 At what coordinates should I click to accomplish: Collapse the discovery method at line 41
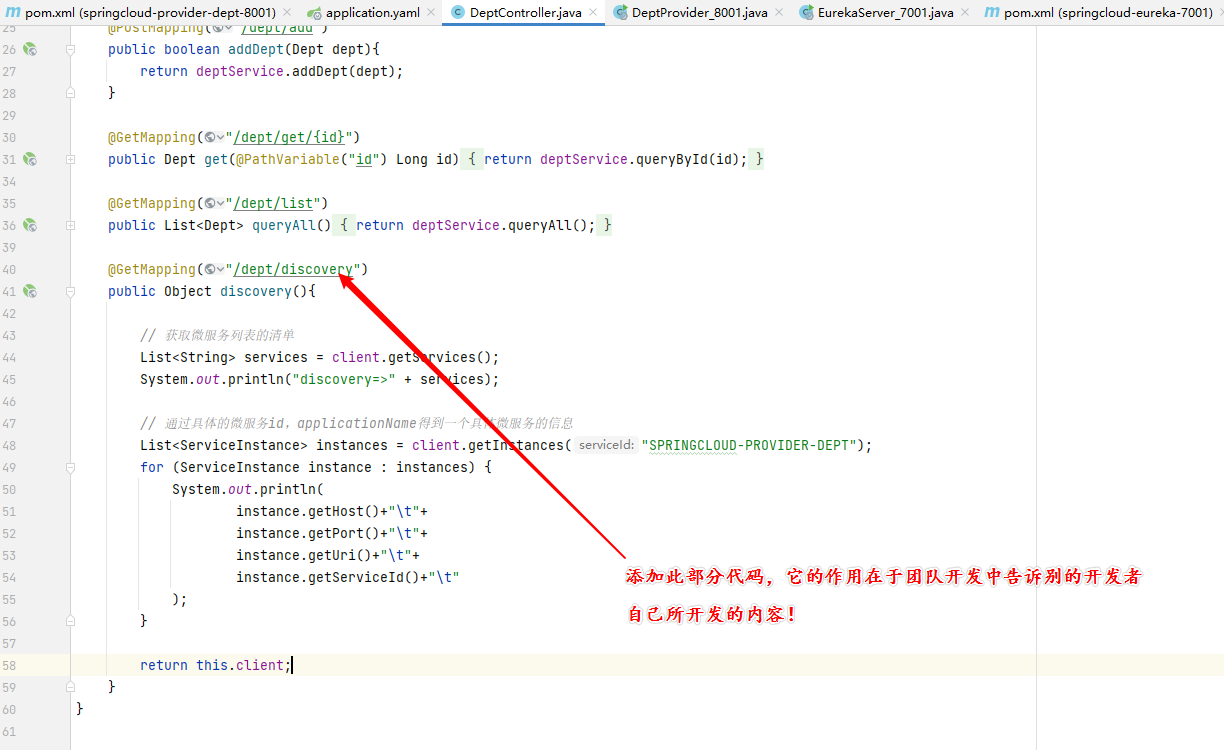[x=71, y=291]
